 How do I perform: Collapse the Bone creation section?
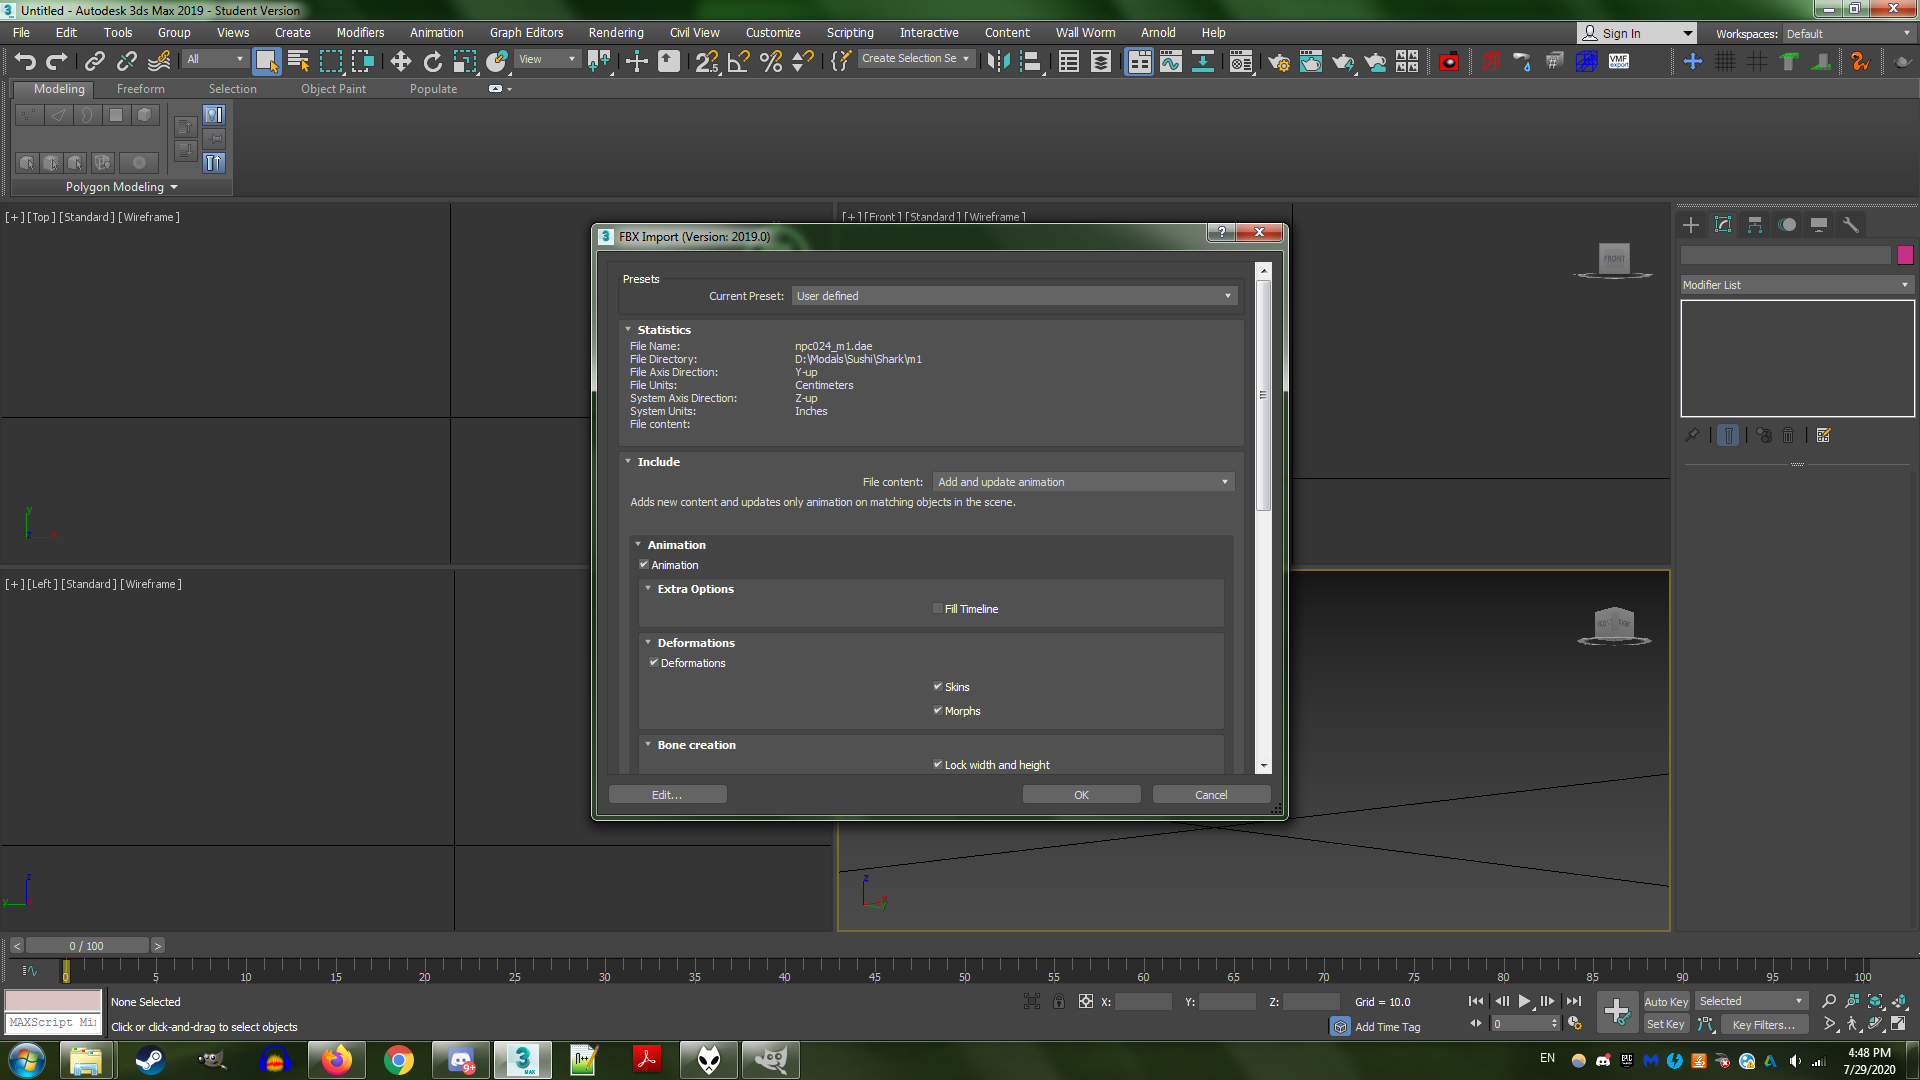coord(648,744)
